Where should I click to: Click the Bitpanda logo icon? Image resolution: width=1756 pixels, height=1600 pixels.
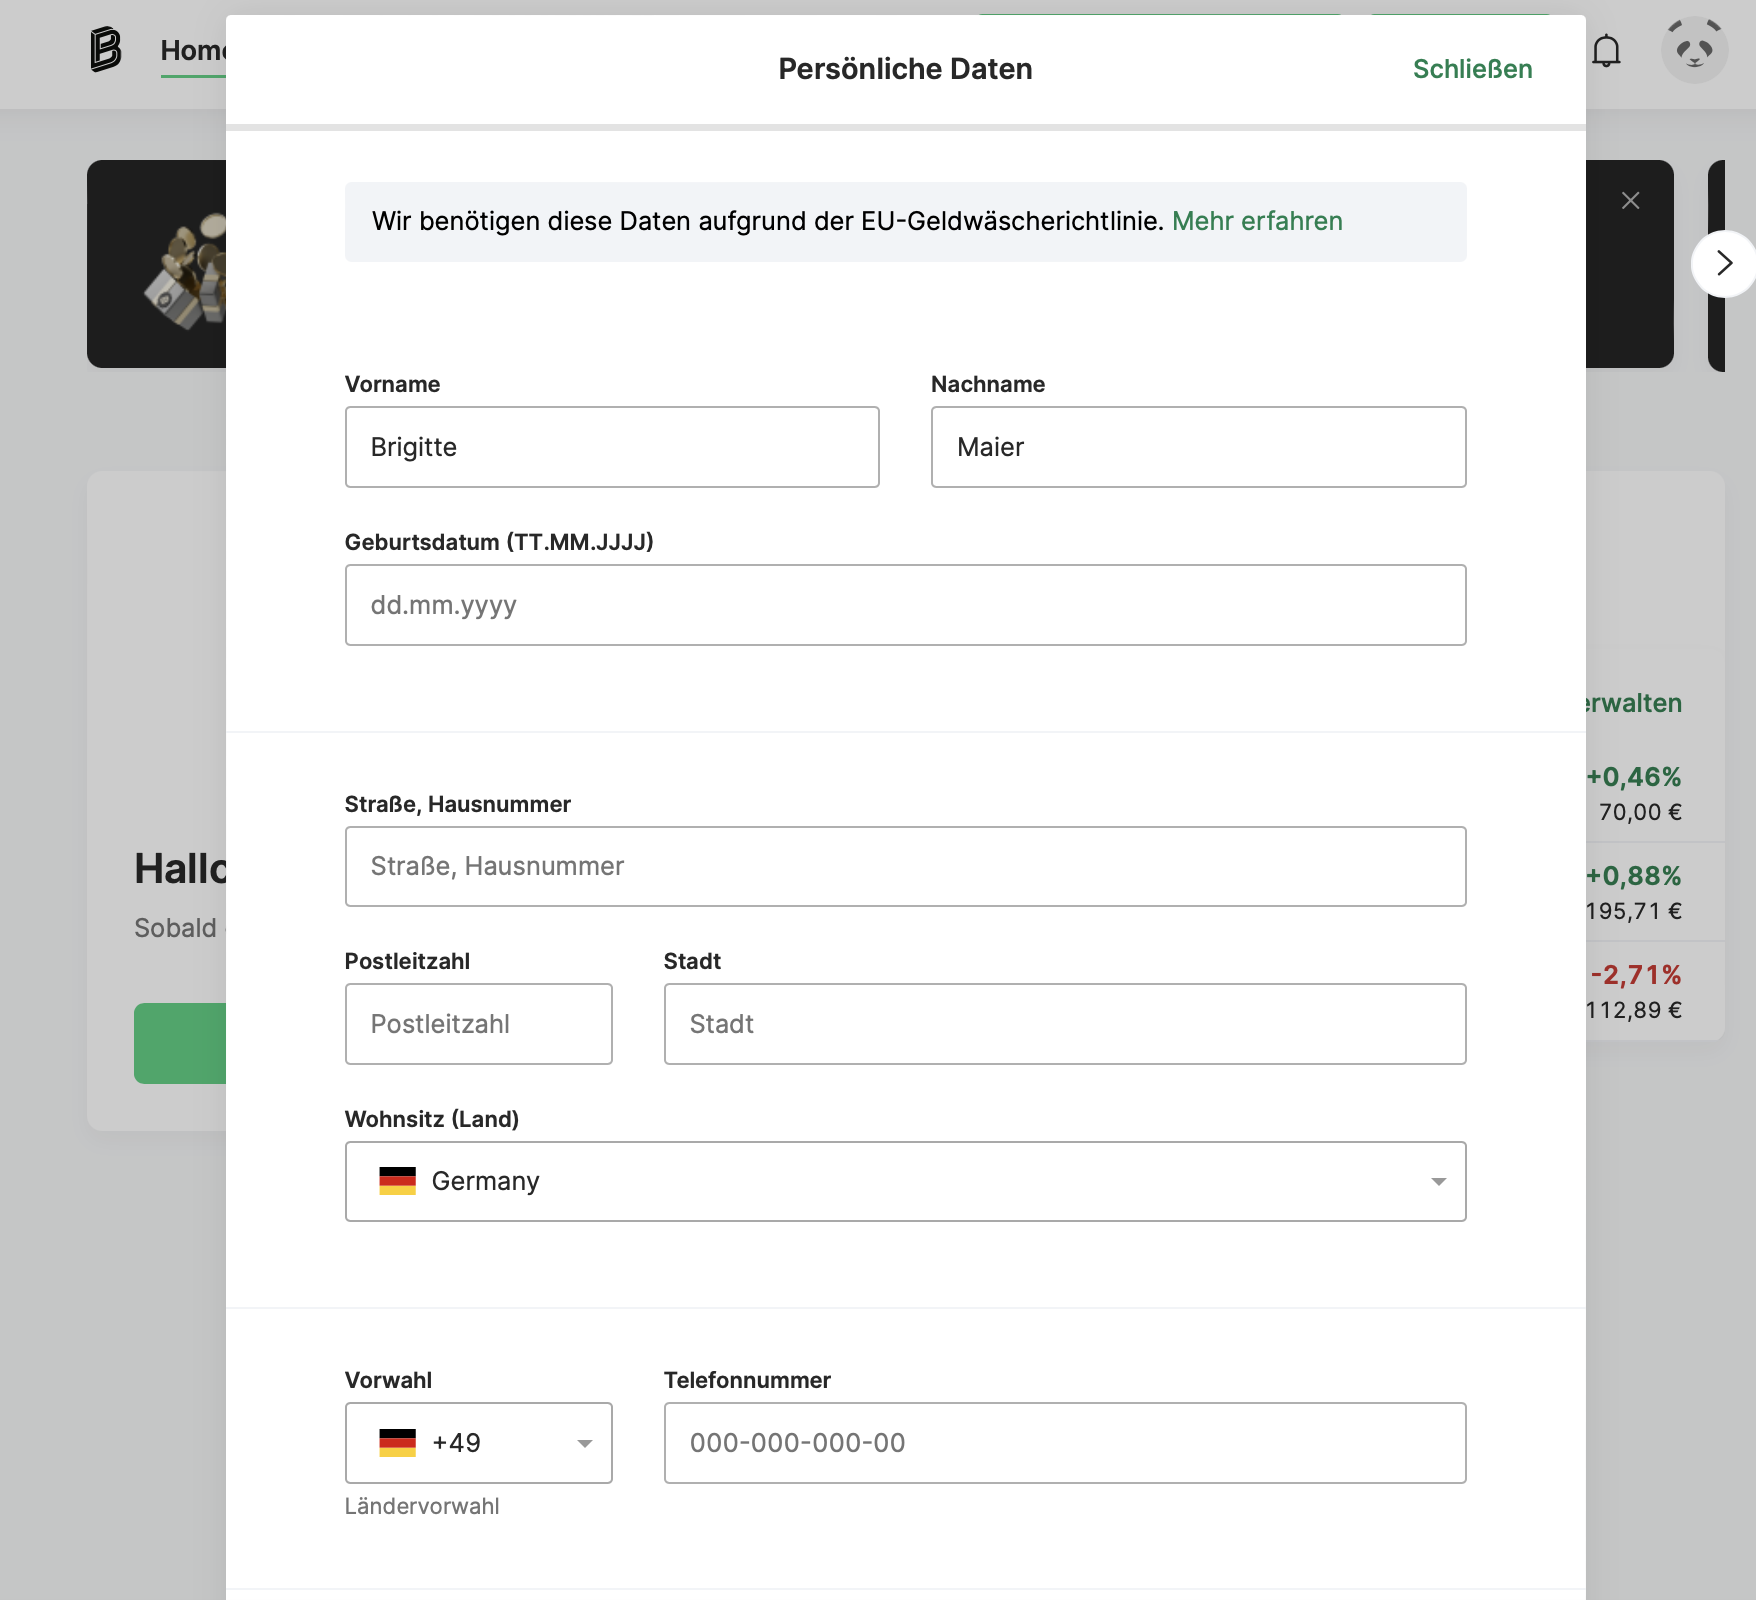105,50
